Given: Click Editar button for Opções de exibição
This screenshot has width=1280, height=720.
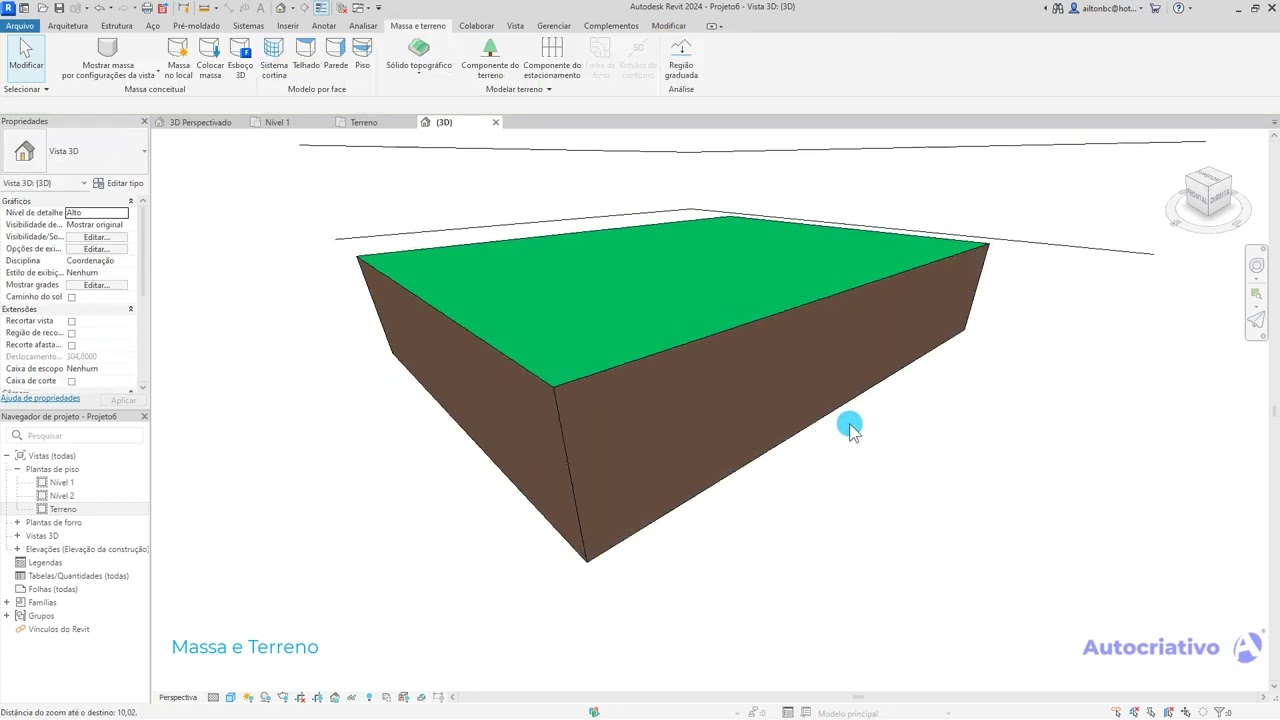Looking at the screenshot, I should [96, 249].
